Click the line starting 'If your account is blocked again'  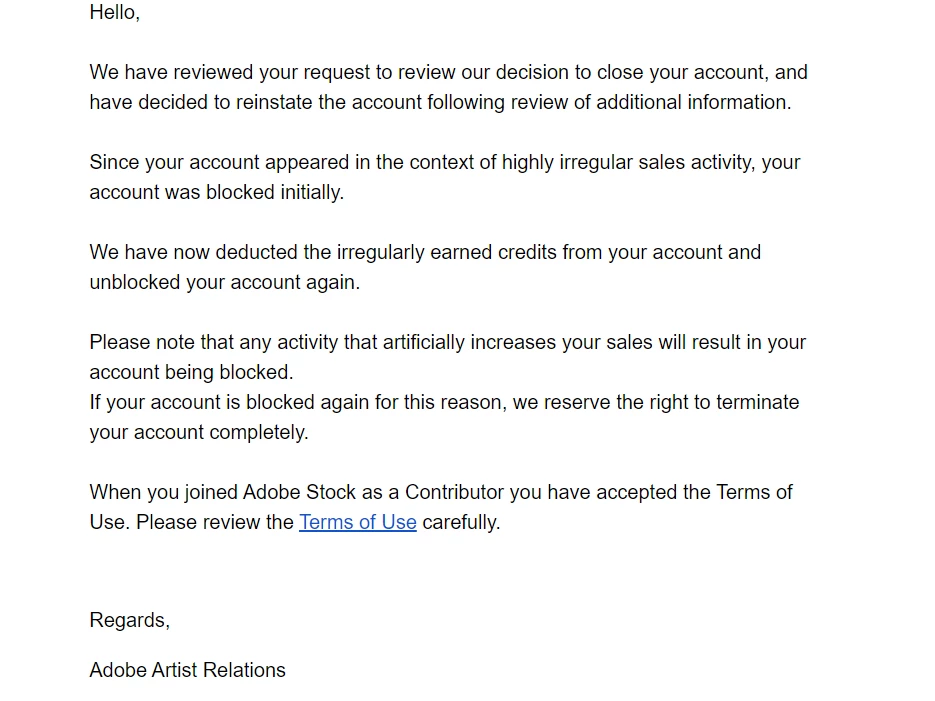pyautogui.click(x=444, y=402)
